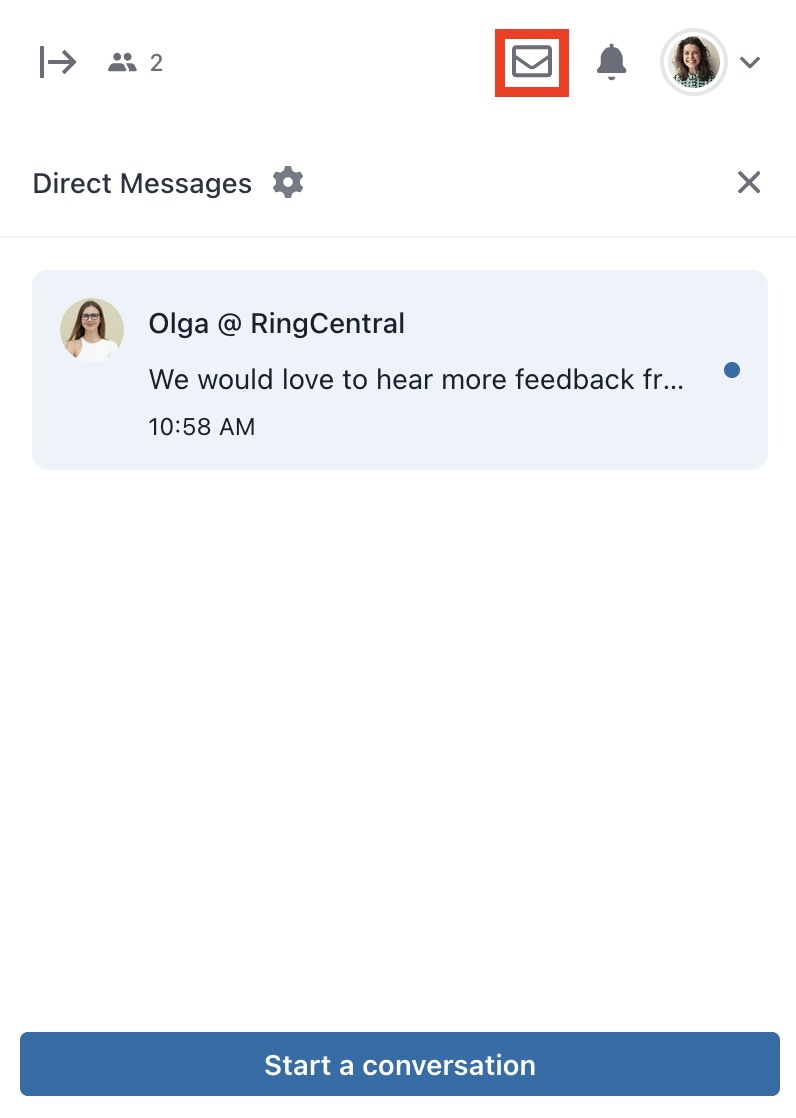796x1118 pixels.
Task: Click empty space below the conversation list
Action: point(398,749)
